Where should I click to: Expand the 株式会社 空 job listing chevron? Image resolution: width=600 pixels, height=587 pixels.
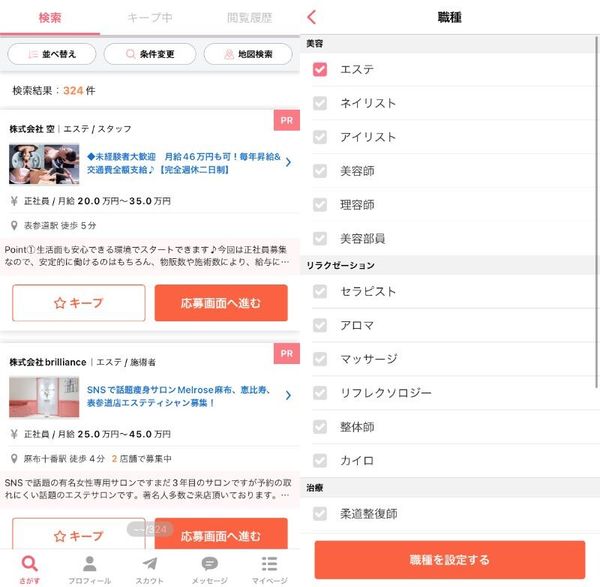pyautogui.click(x=289, y=162)
